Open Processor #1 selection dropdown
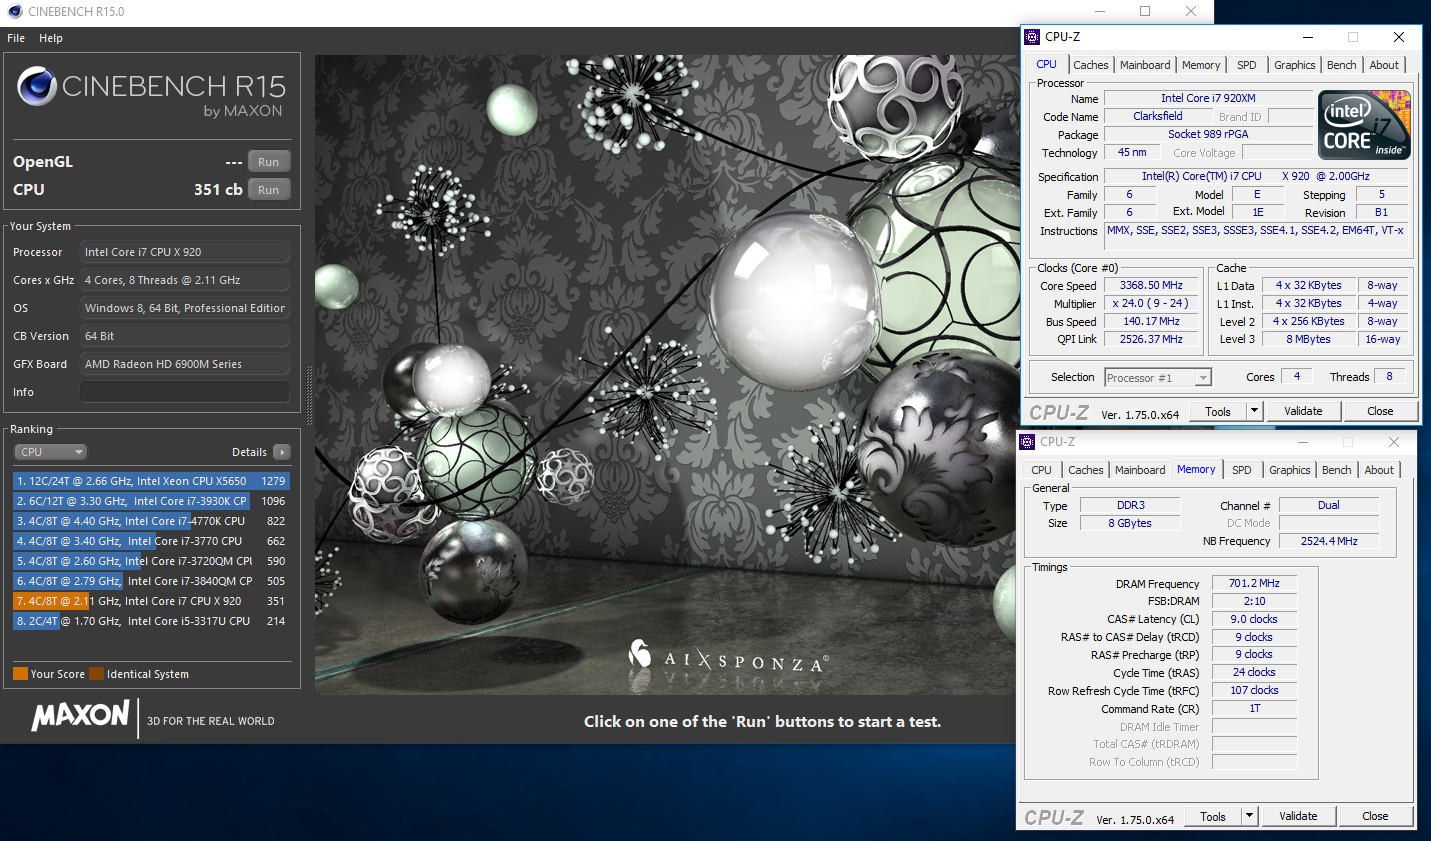 click(1158, 377)
